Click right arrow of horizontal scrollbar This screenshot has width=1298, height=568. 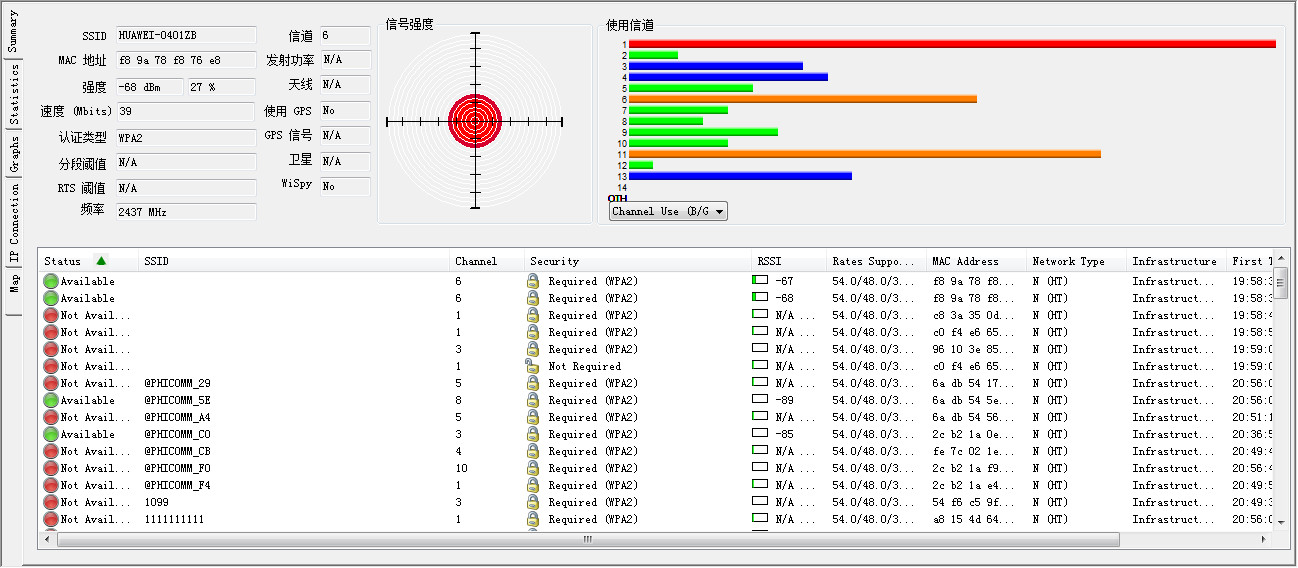click(1263, 539)
